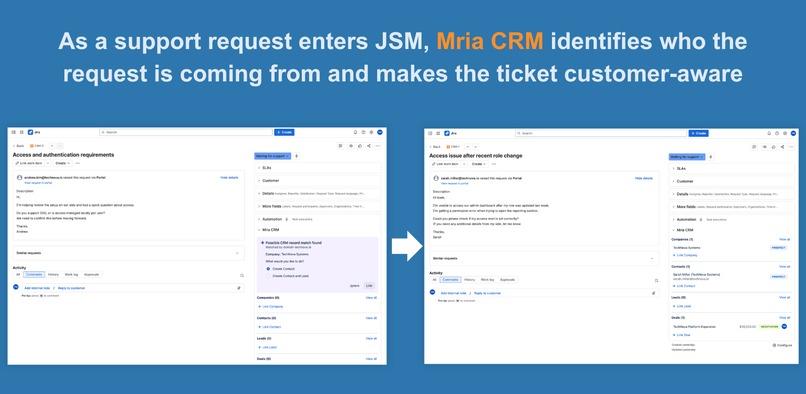Click attachment paperclip in authentication ticket comment box
The width and height of the screenshot is (806, 394).
239,288
